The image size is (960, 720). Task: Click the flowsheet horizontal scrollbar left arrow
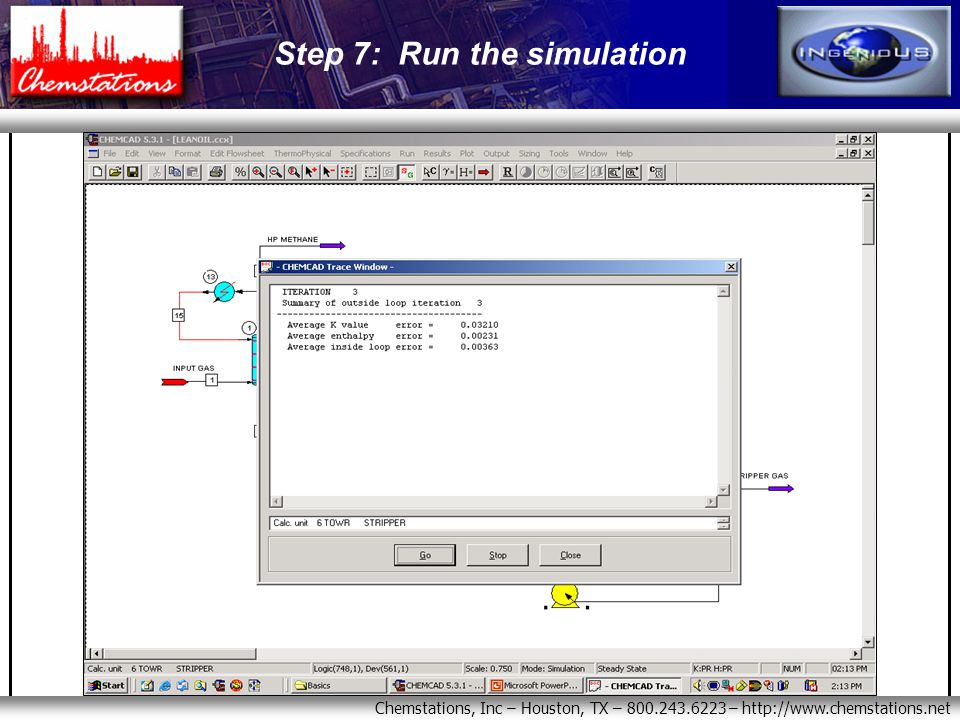pos(96,653)
